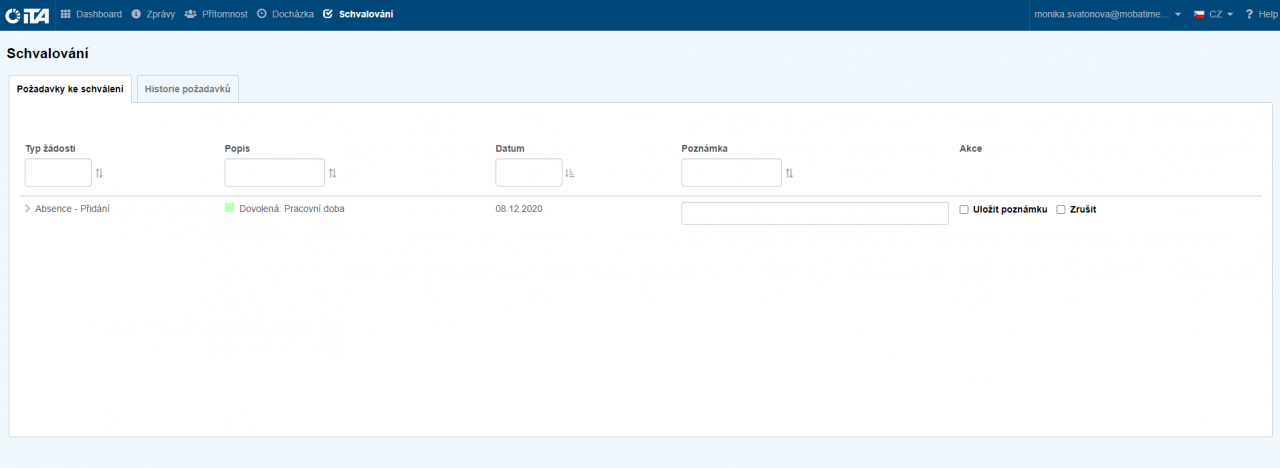Go to Přítomnost people icon
Screen dimensions: 1280x468
click(190, 14)
